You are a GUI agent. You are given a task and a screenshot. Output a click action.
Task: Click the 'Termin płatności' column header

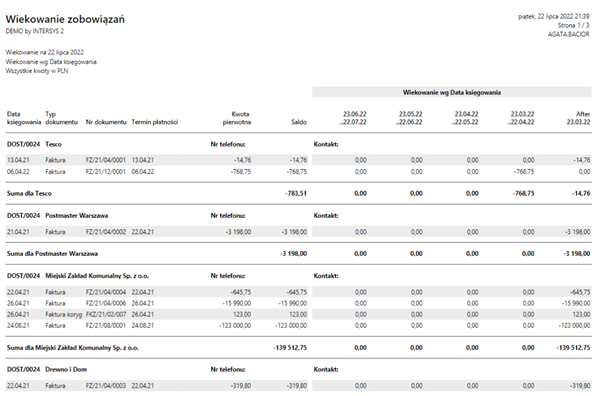pos(155,122)
